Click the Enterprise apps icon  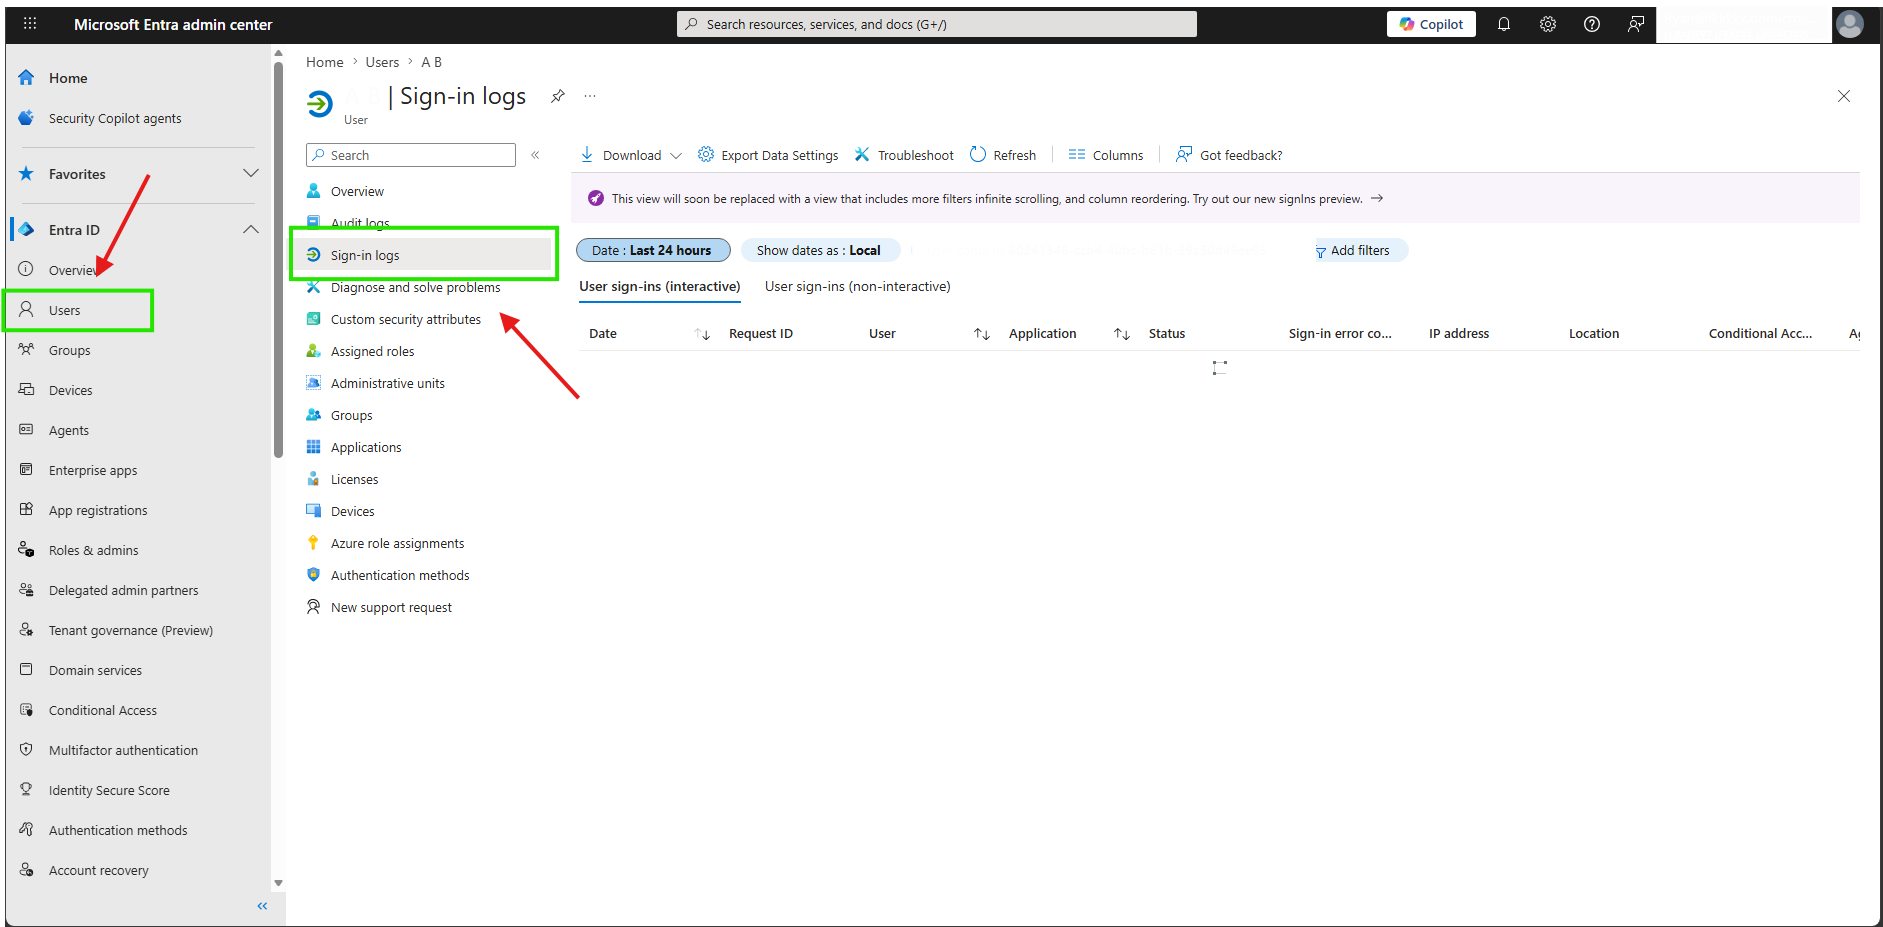pos(26,470)
